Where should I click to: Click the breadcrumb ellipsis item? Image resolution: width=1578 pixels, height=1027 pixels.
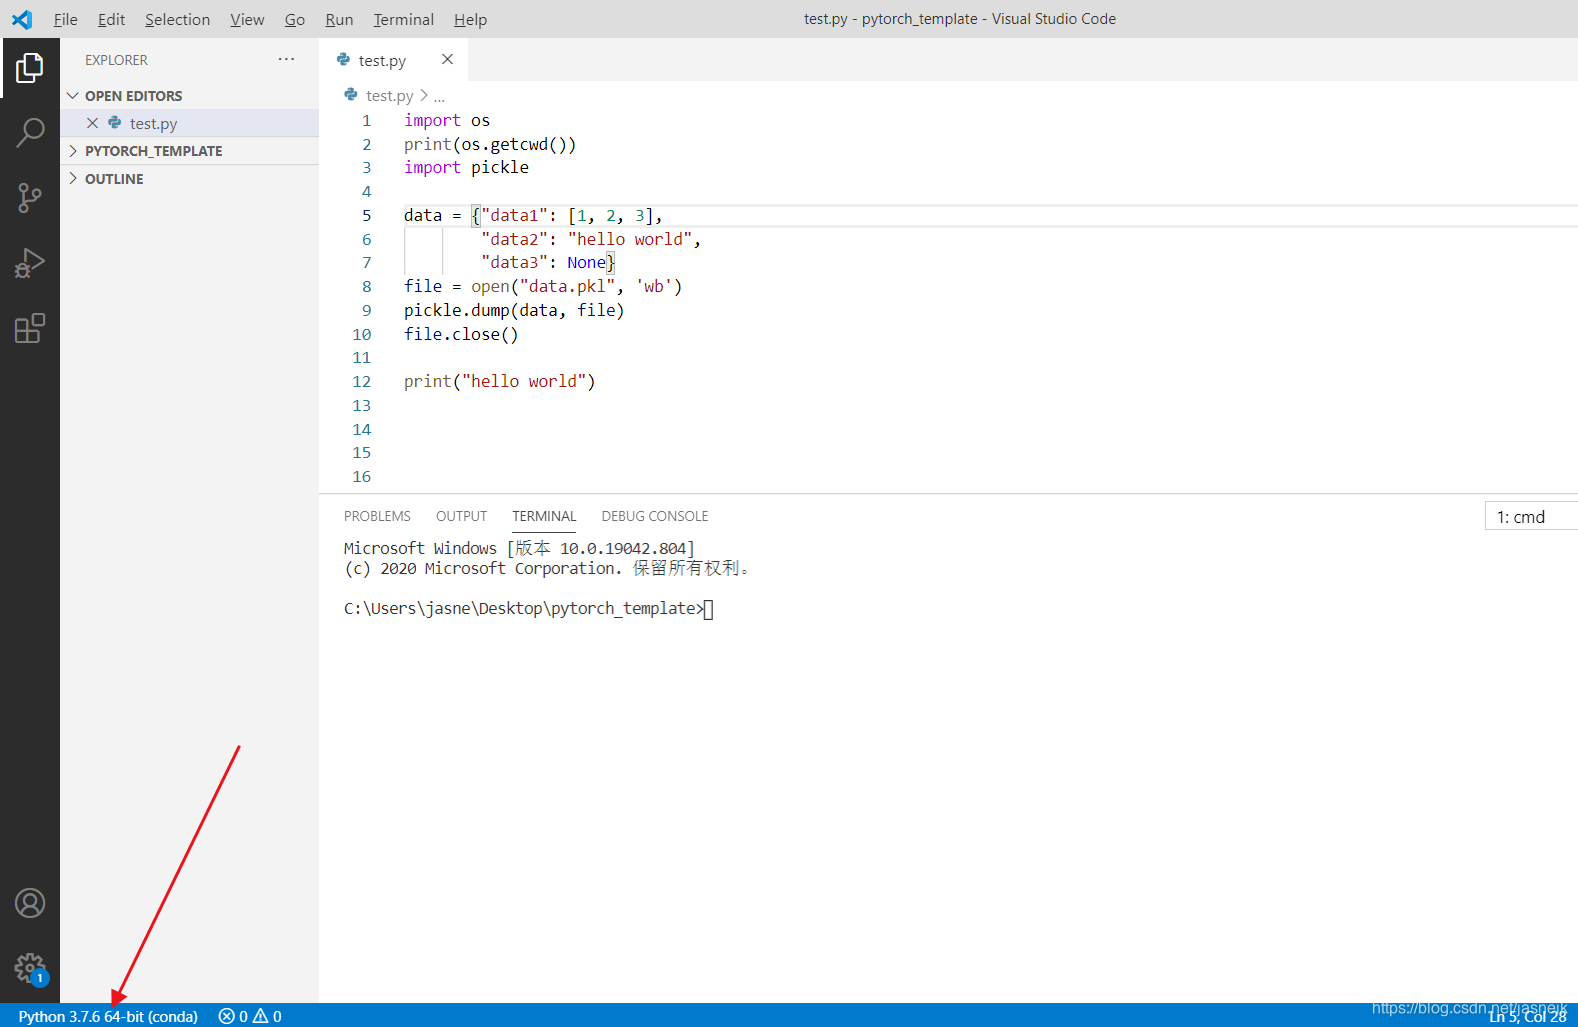pos(439,96)
